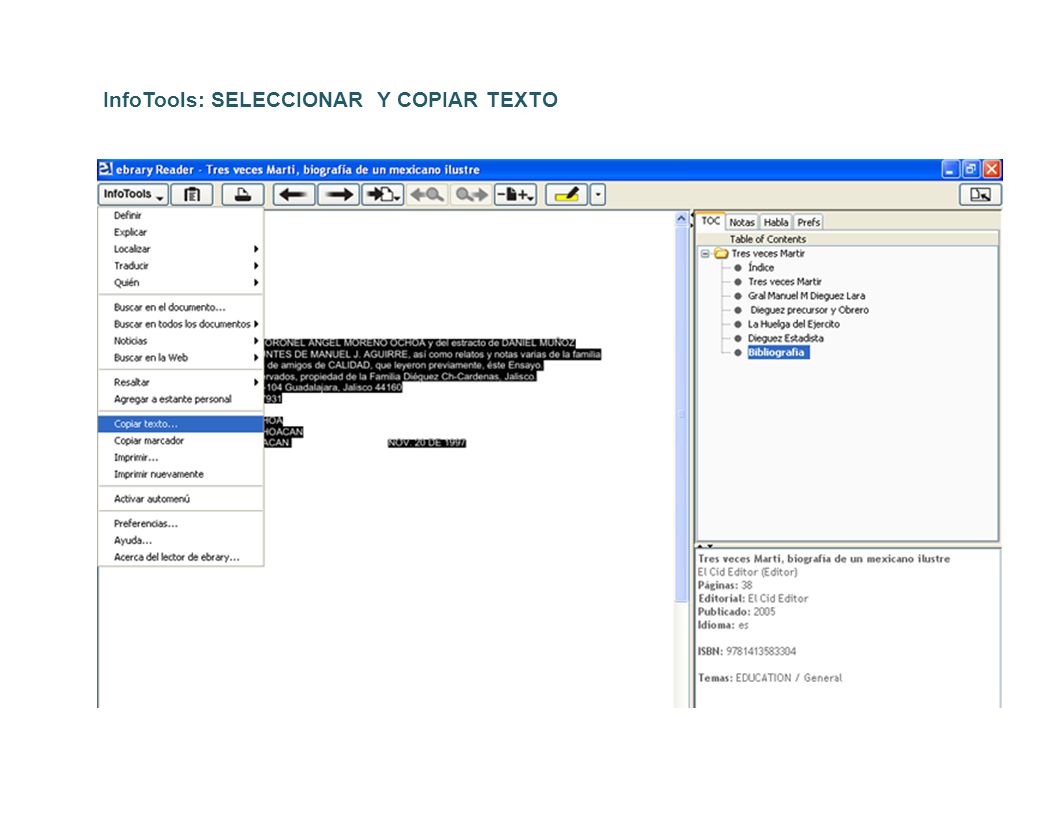This screenshot has height=816, width=1056.
Task: Click the selected NOV. 20 DE 1997 text
Action: [x=427, y=443]
